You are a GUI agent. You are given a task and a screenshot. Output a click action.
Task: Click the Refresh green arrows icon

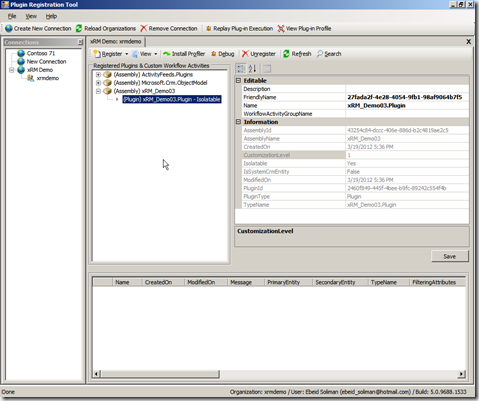coord(286,54)
